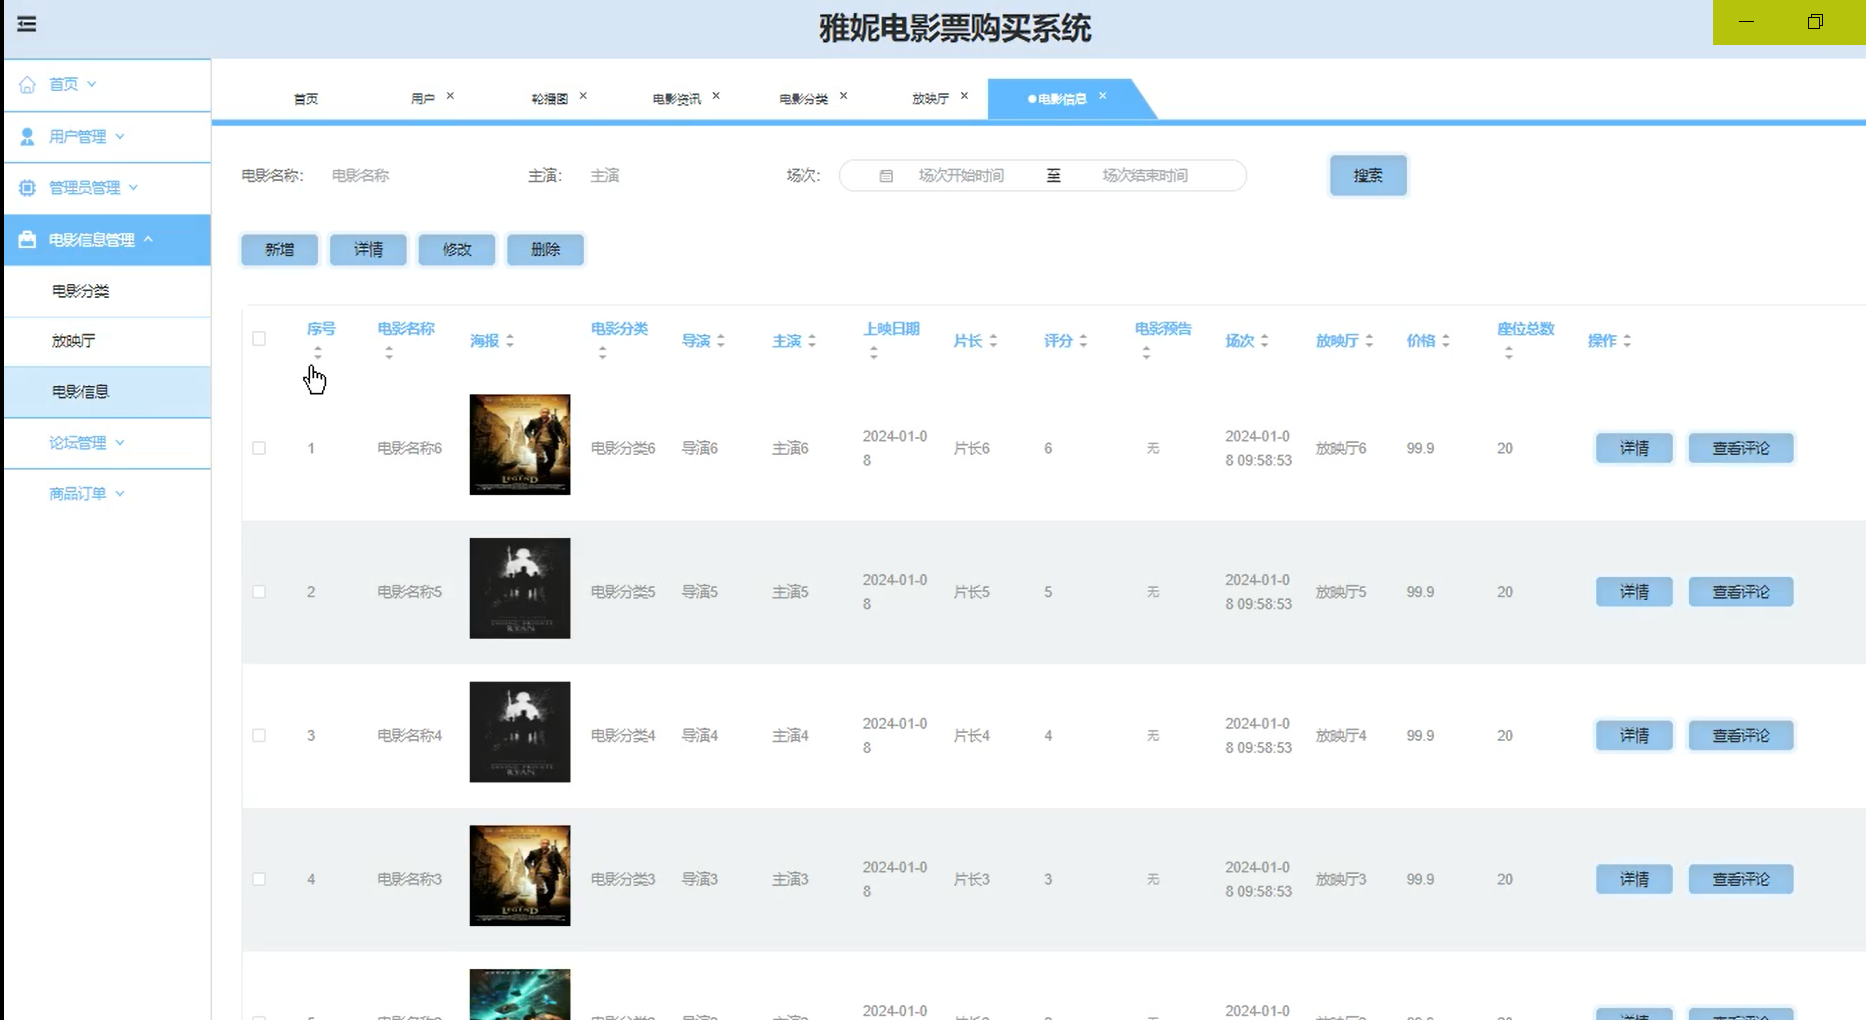Sort the table by 评分 column arrows
The image size is (1866, 1020).
click(x=1083, y=341)
